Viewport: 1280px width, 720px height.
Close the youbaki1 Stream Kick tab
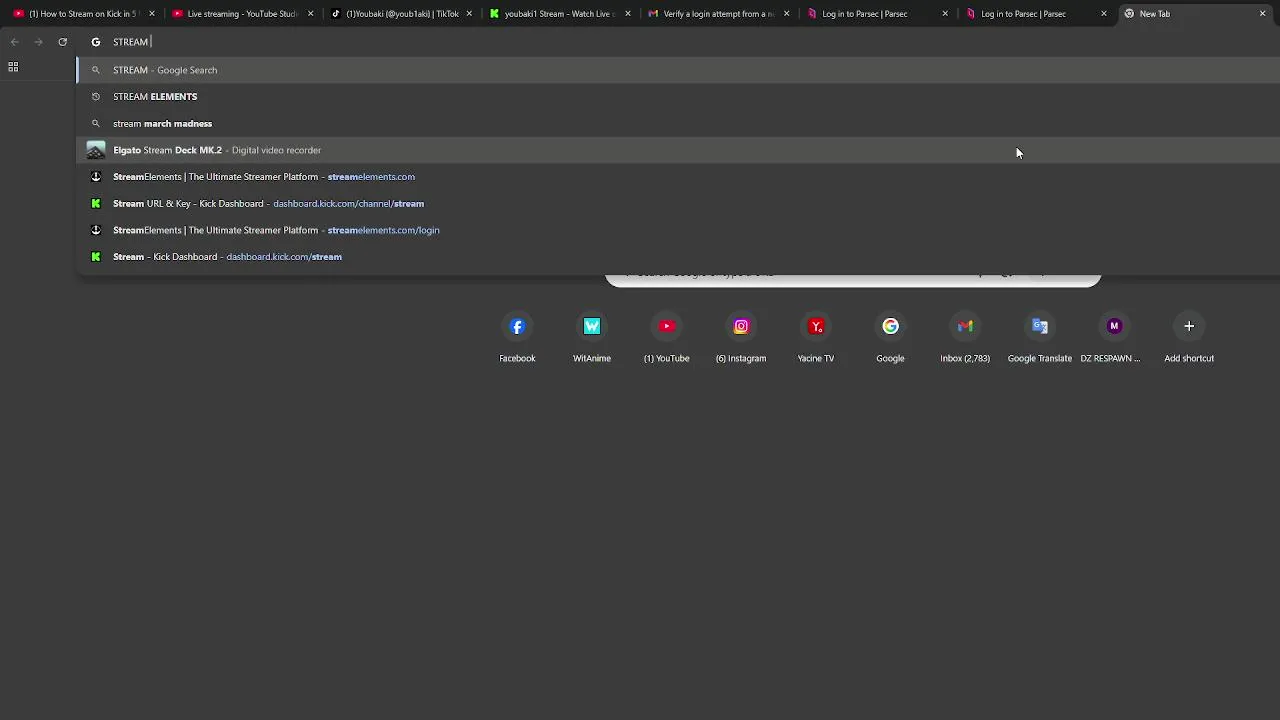coord(628,14)
